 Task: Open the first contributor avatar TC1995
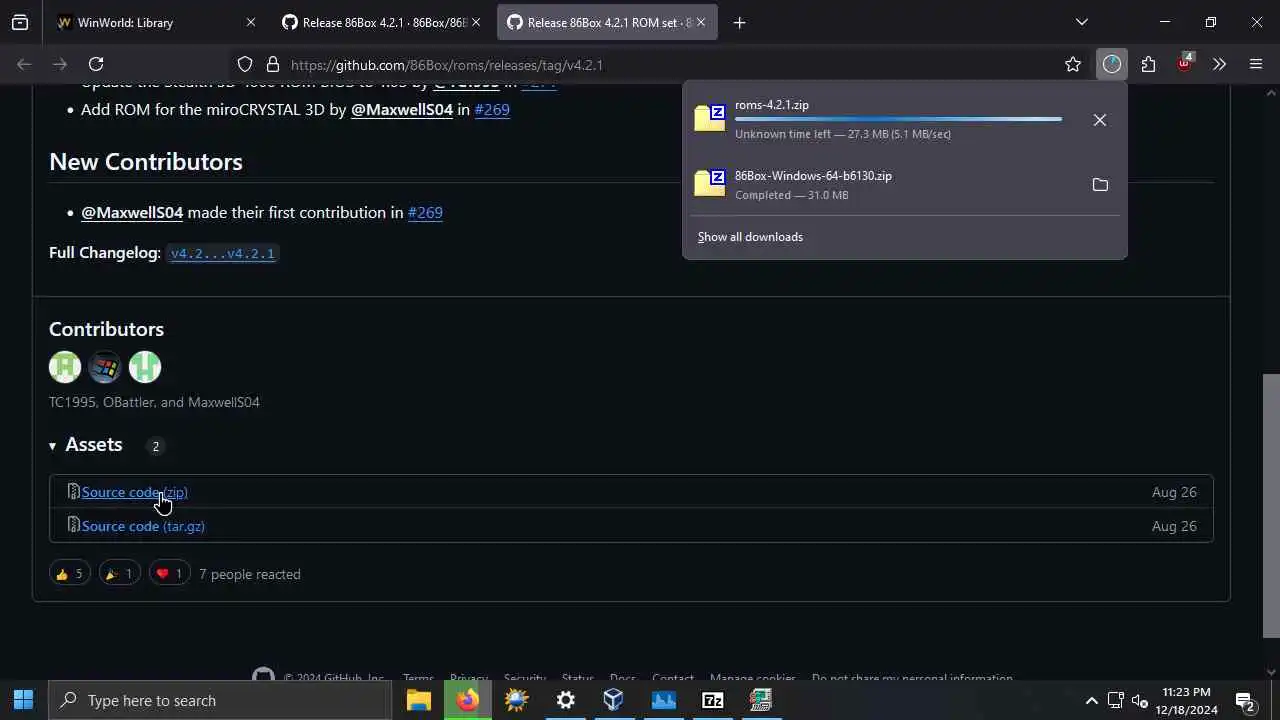click(65, 367)
